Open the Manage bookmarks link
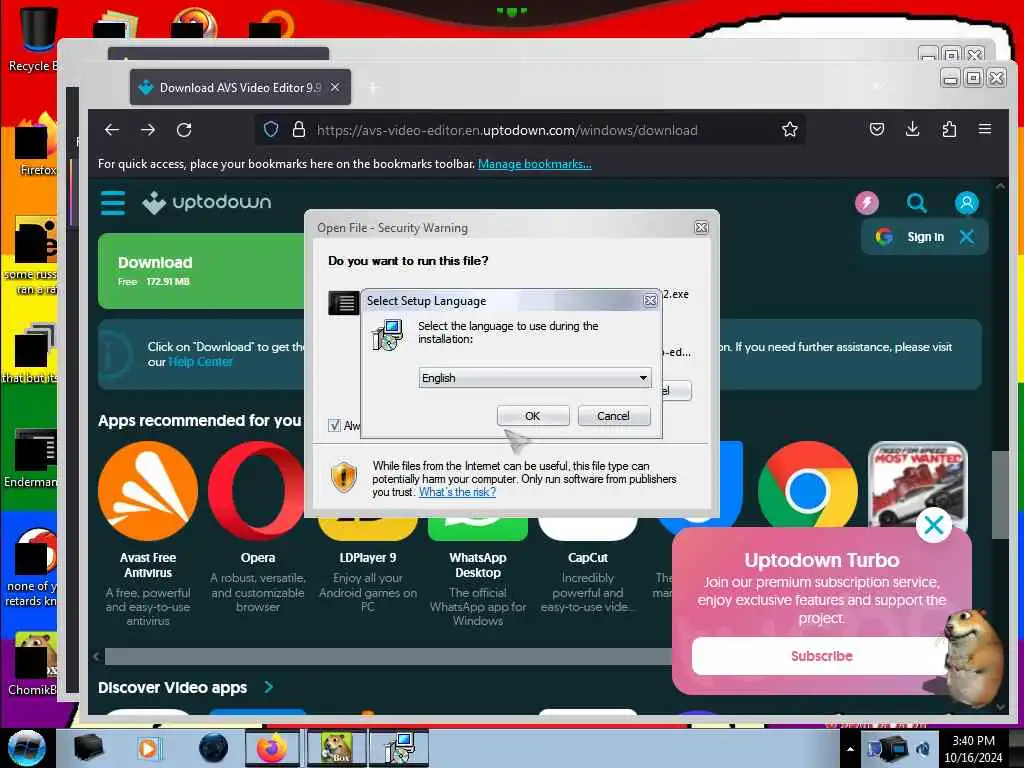This screenshot has width=1024, height=768. click(535, 164)
